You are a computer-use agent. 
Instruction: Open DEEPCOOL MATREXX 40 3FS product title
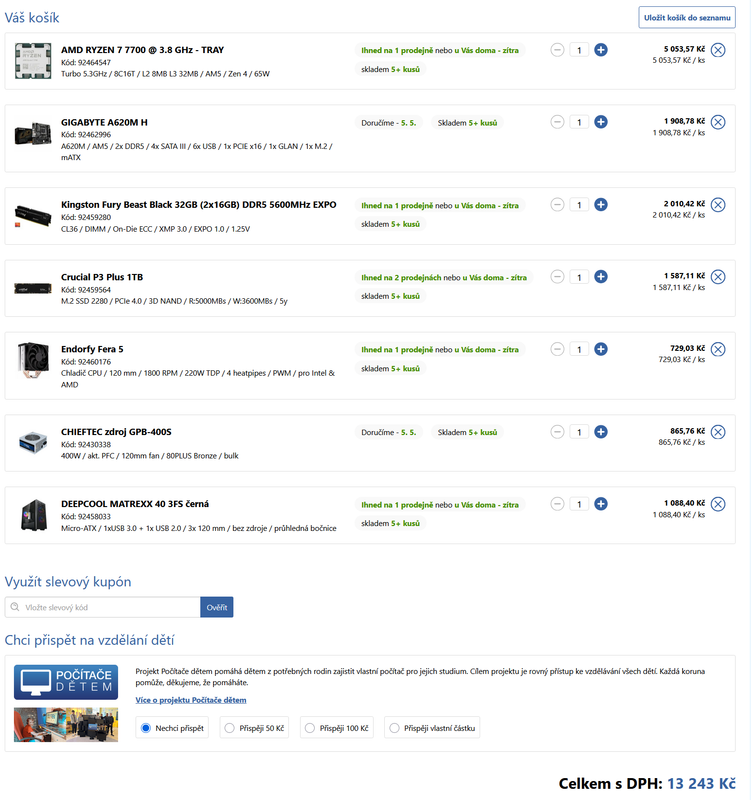click(135, 504)
